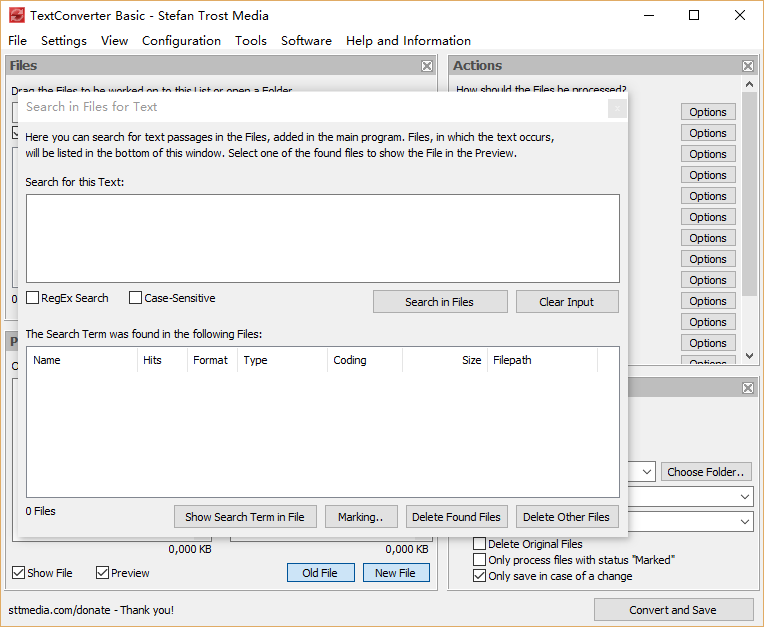
Task: Open the Configuration menu
Action: 181,41
